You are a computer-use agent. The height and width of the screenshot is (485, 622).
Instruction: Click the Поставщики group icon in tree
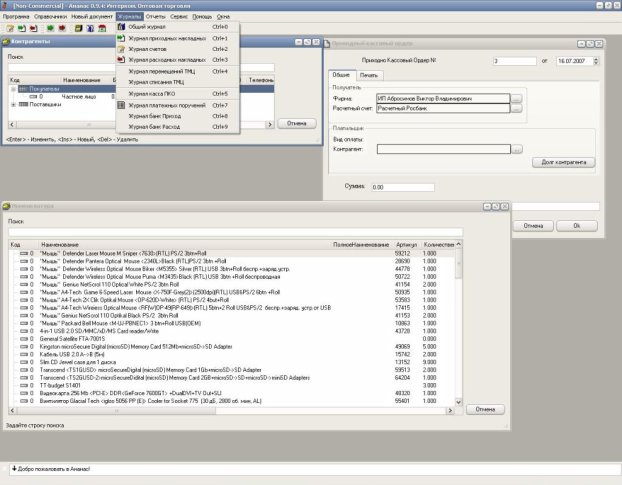click(23, 104)
